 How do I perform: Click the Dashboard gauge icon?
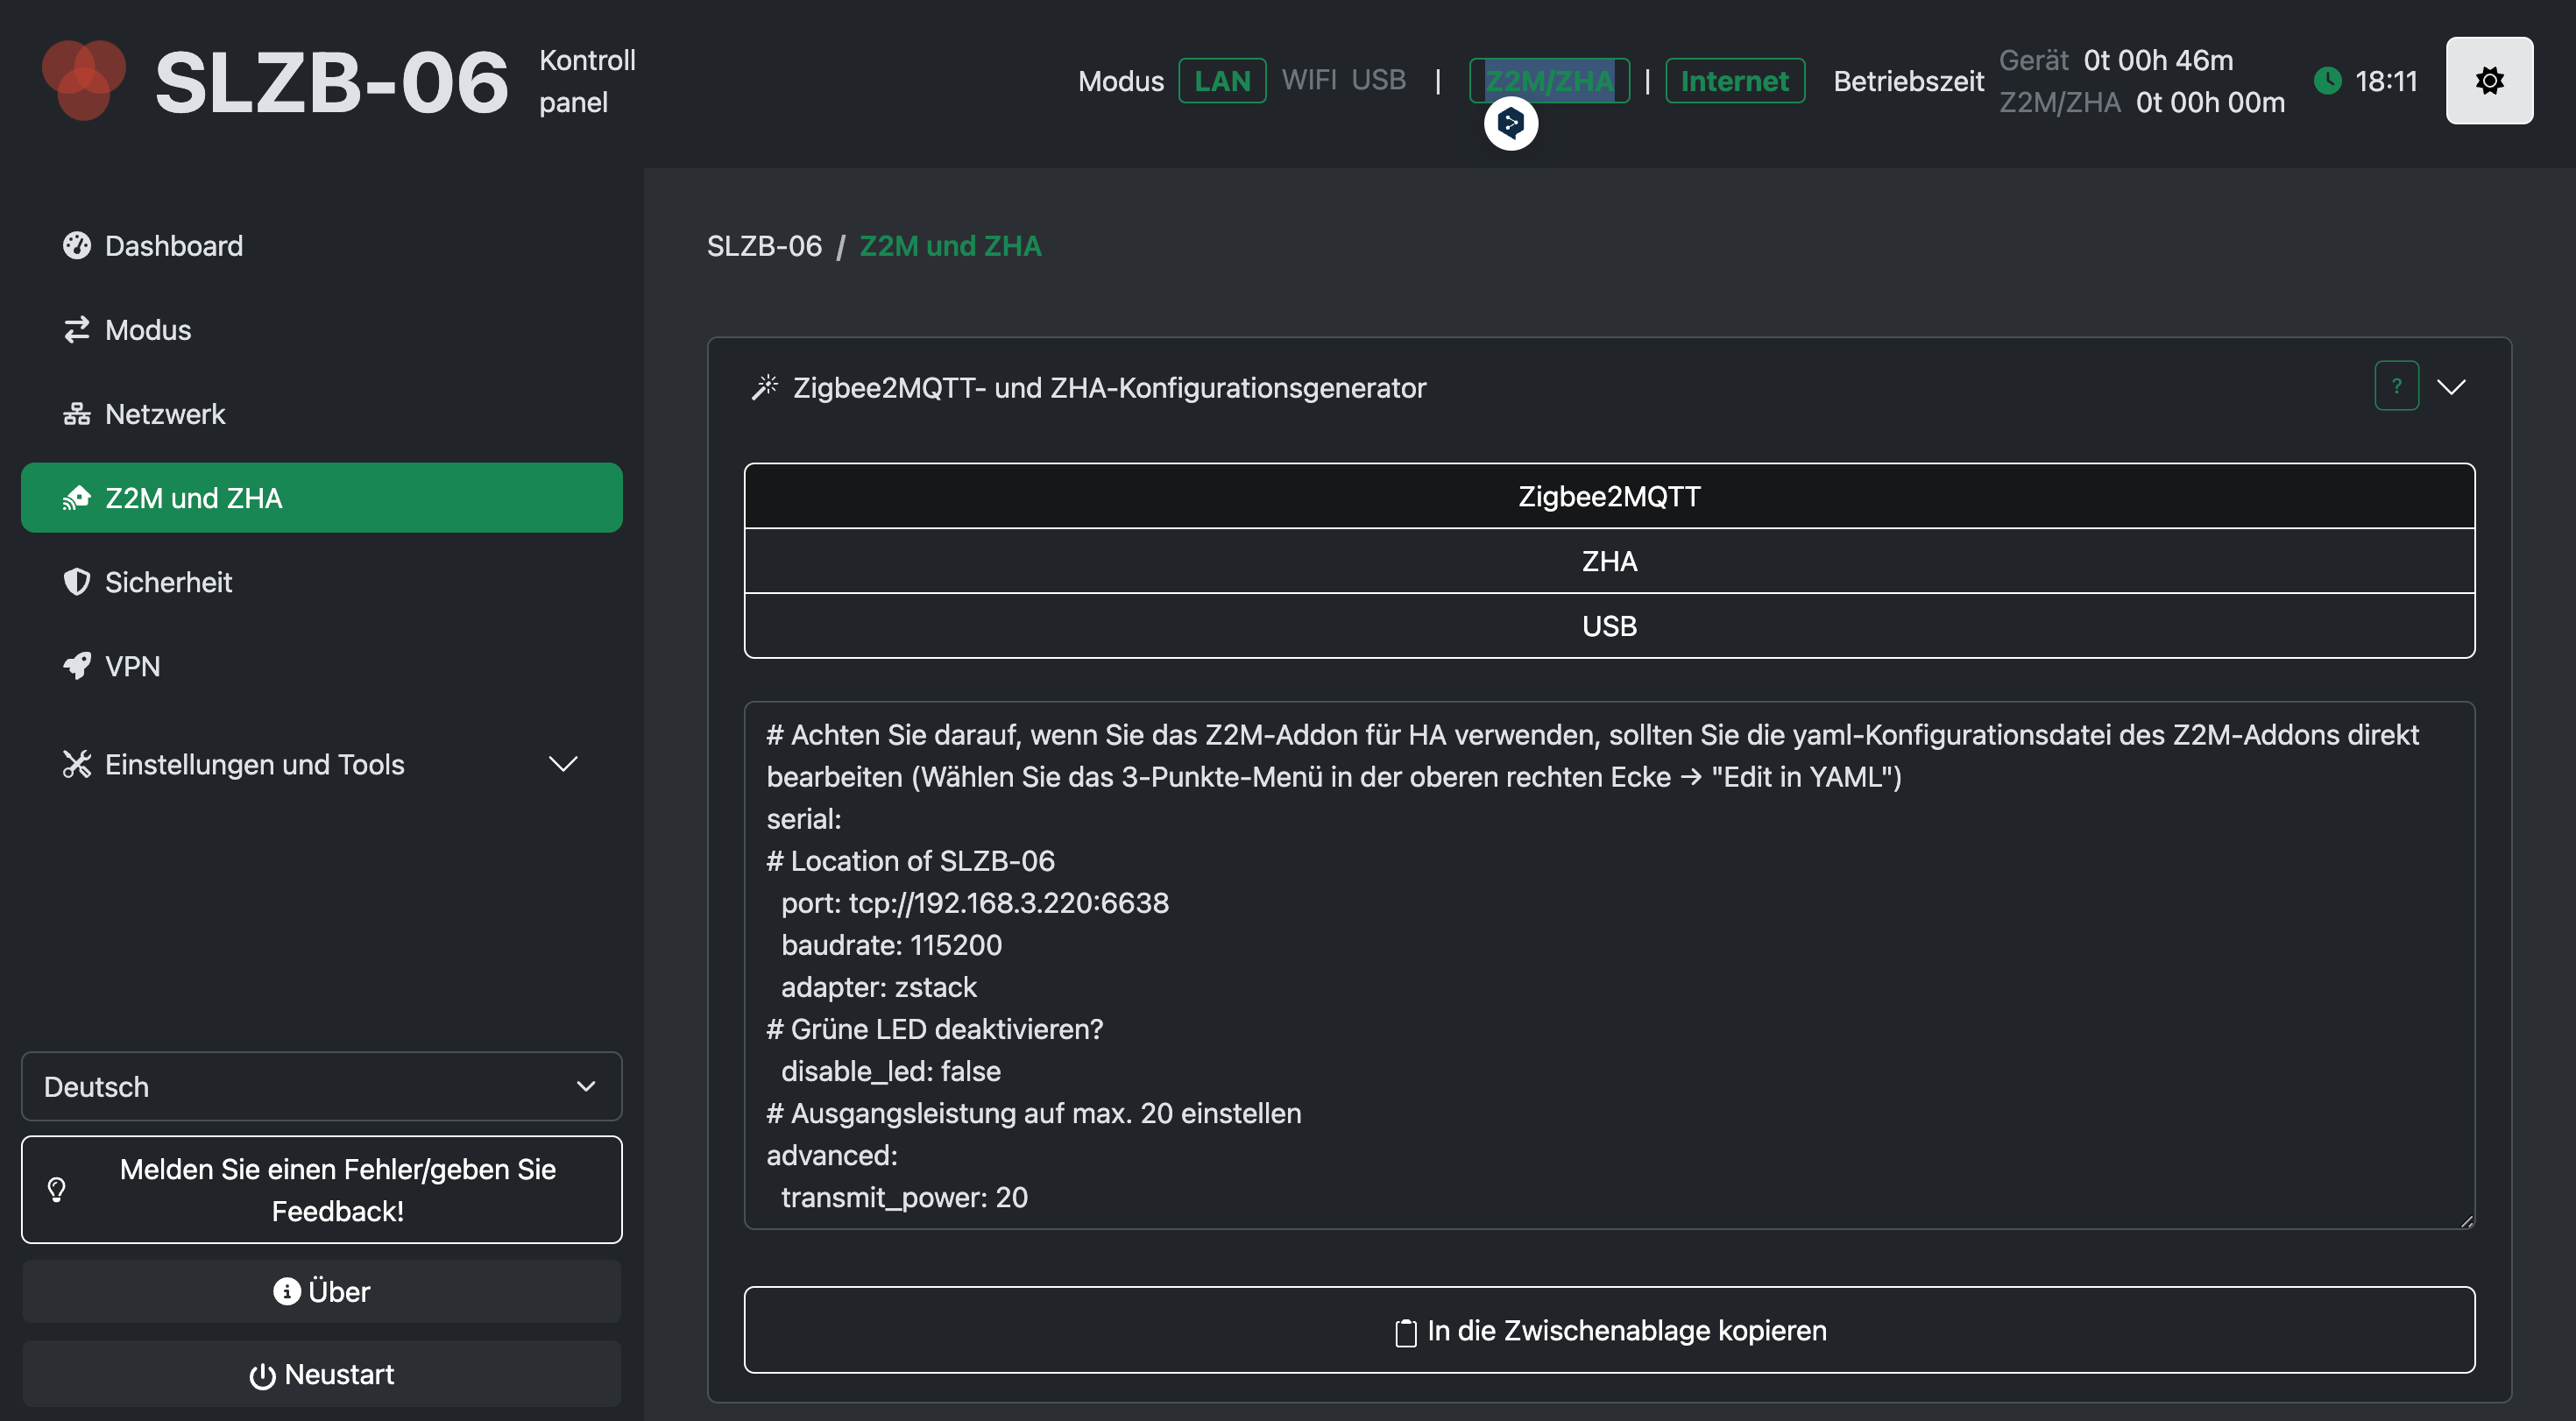77,246
